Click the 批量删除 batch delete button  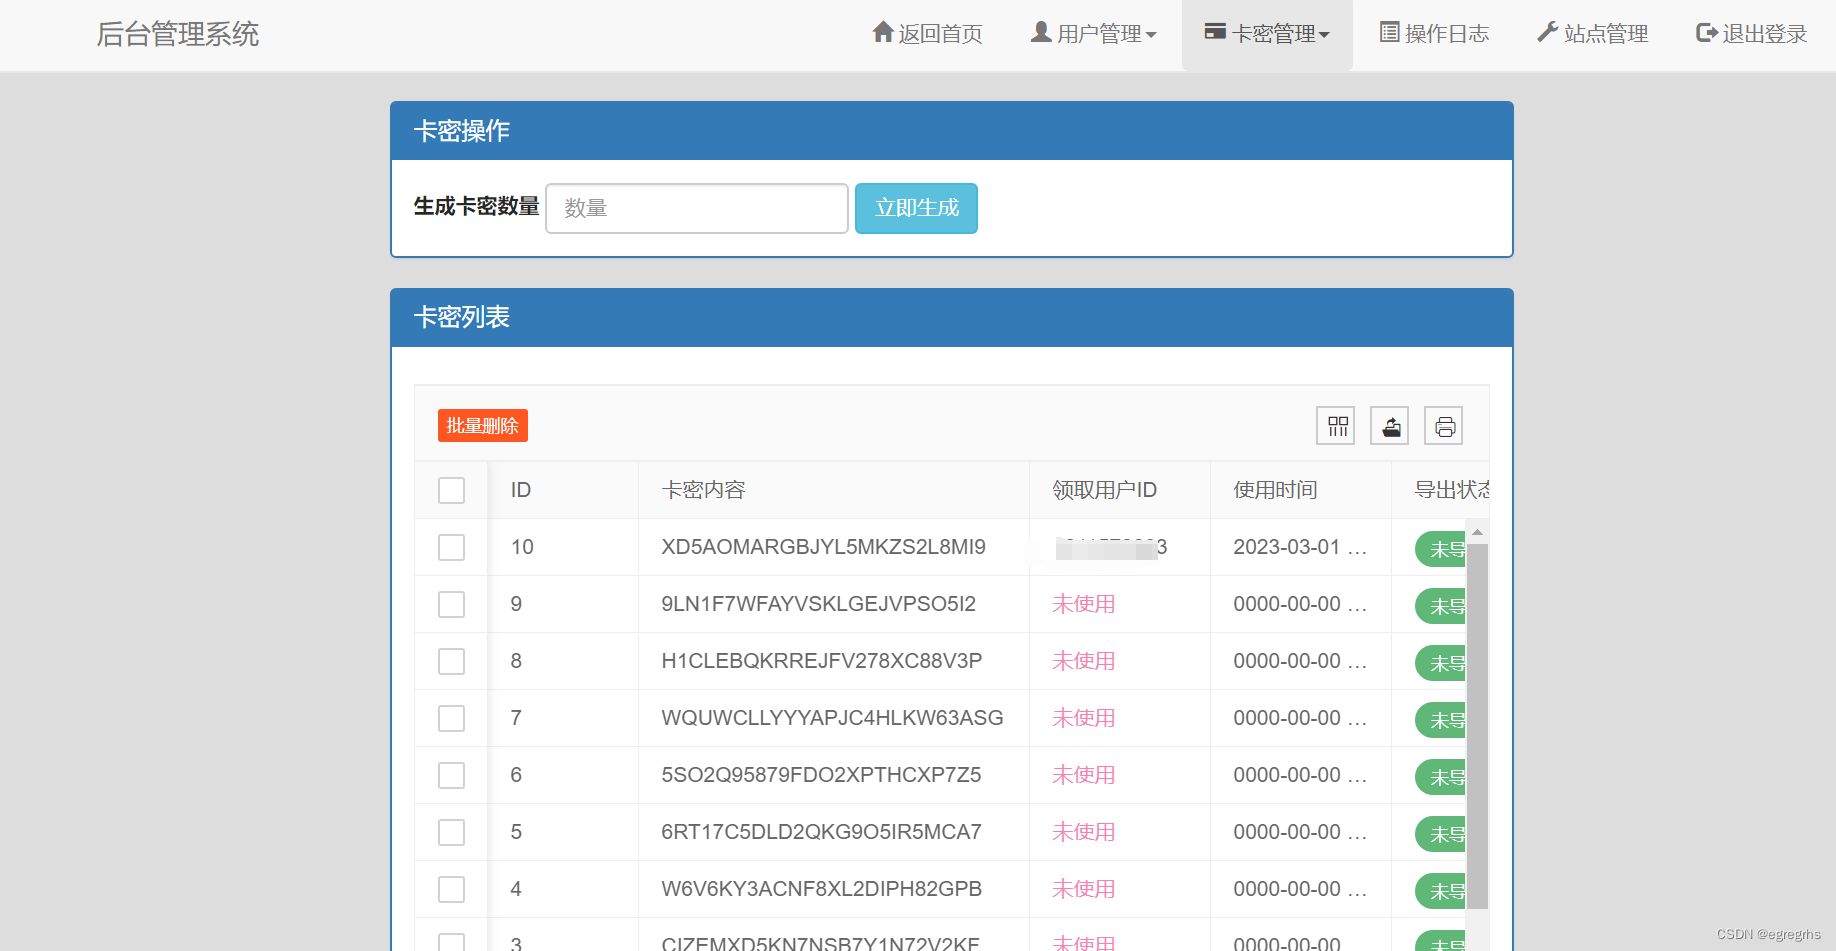[x=481, y=425]
